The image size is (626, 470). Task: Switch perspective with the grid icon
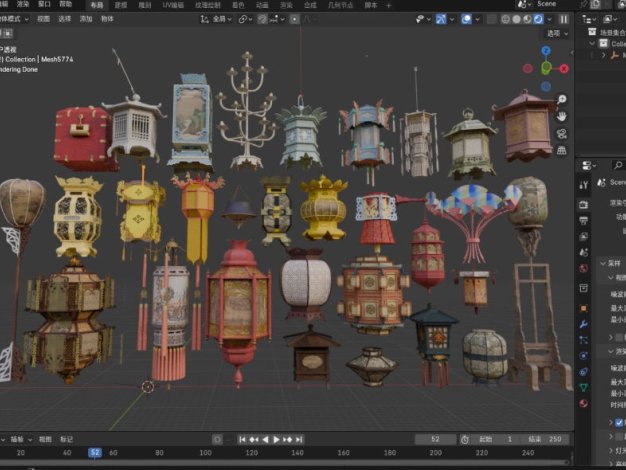[x=562, y=150]
